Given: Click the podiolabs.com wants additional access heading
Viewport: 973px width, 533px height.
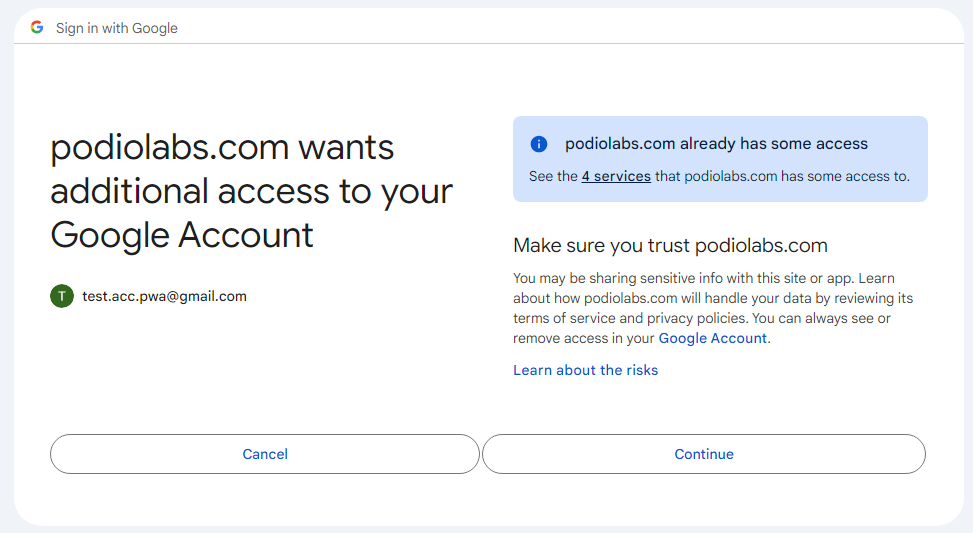Looking at the screenshot, I should tap(251, 191).
